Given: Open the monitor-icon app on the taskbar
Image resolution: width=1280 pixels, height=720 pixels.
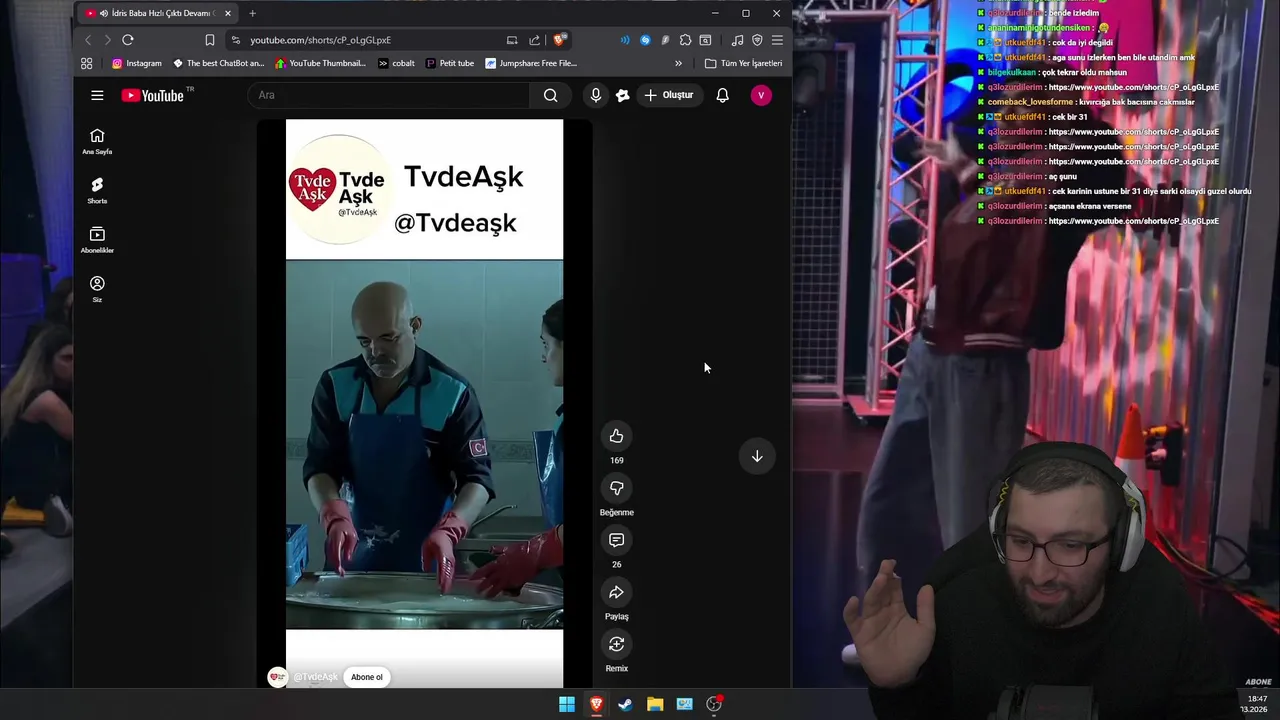Looking at the screenshot, I should click(x=684, y=704).
